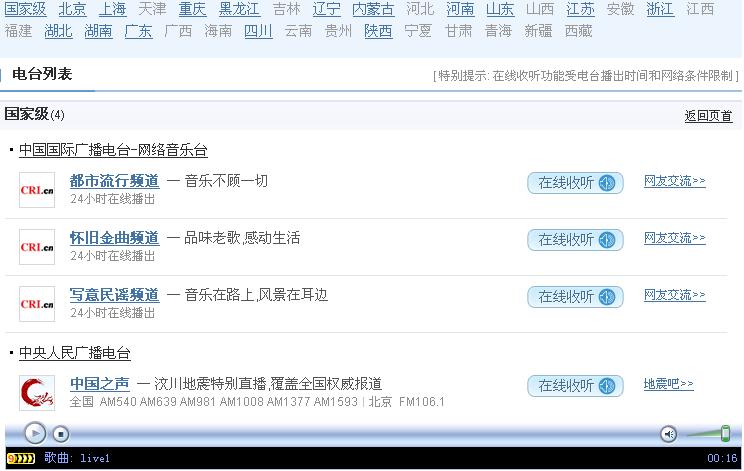744x471 pixels.
Task: Mute audio with the speaker icon
Action: [x=669, y=434]
